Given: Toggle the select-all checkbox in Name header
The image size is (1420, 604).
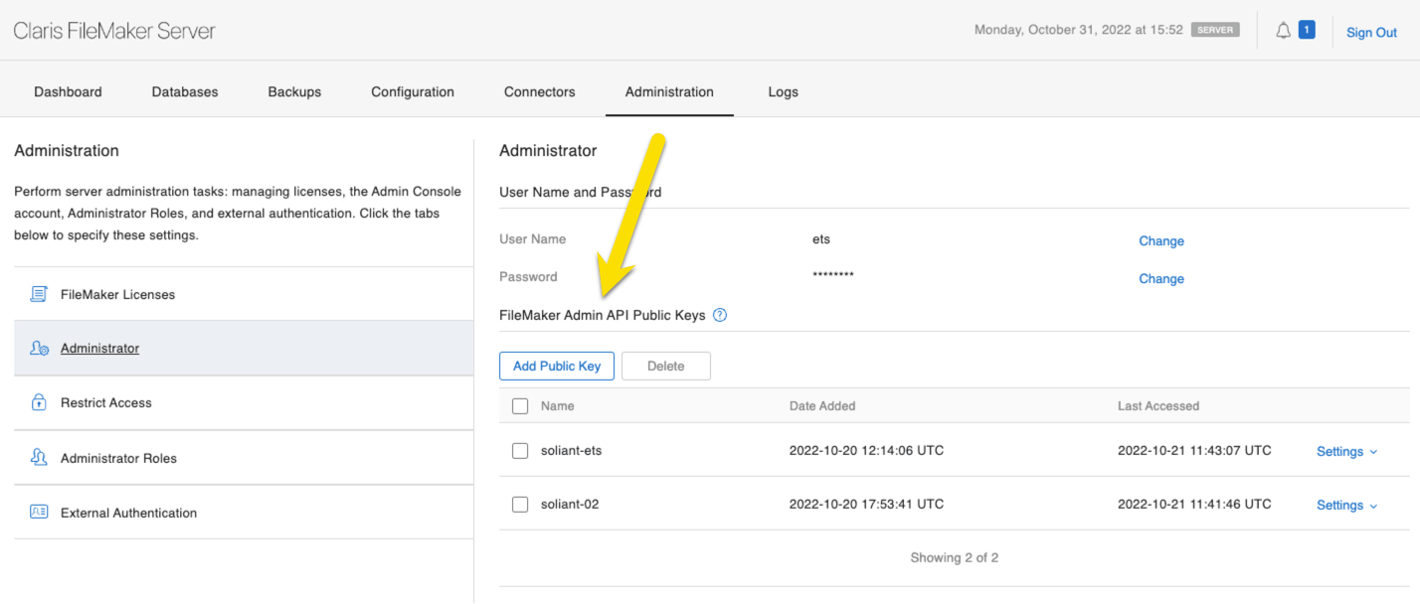Looking at the screenshot, I should click(x=520, y=406).
